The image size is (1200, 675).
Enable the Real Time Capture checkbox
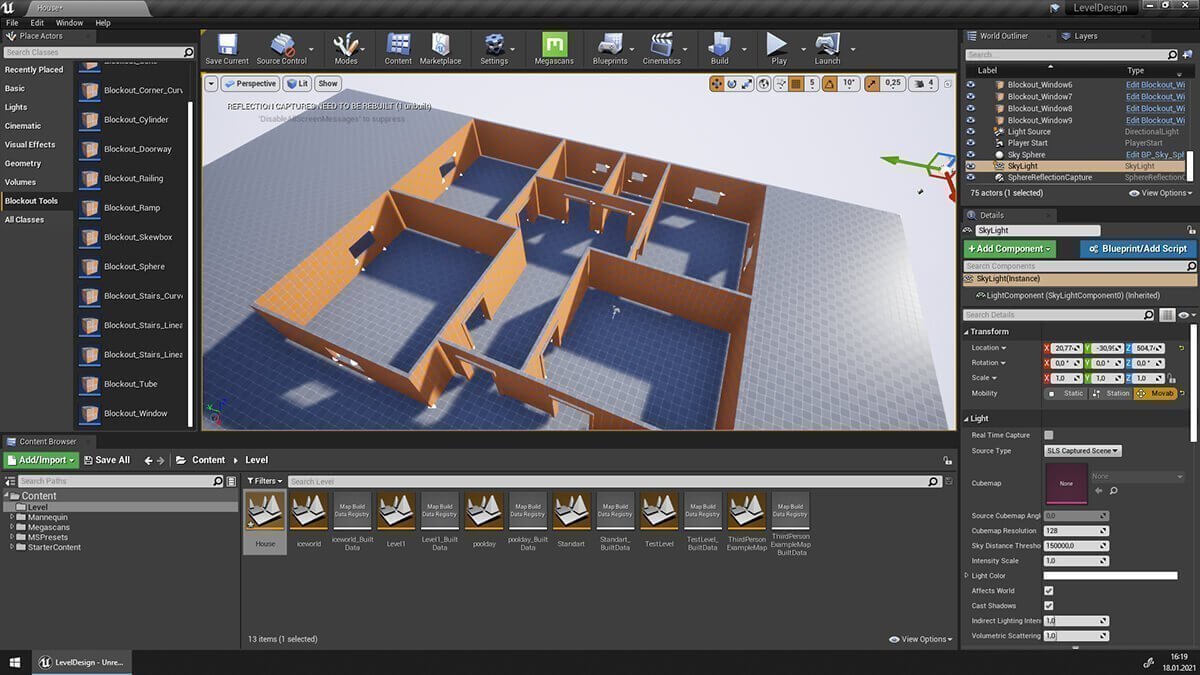[x=1049, y=435]
